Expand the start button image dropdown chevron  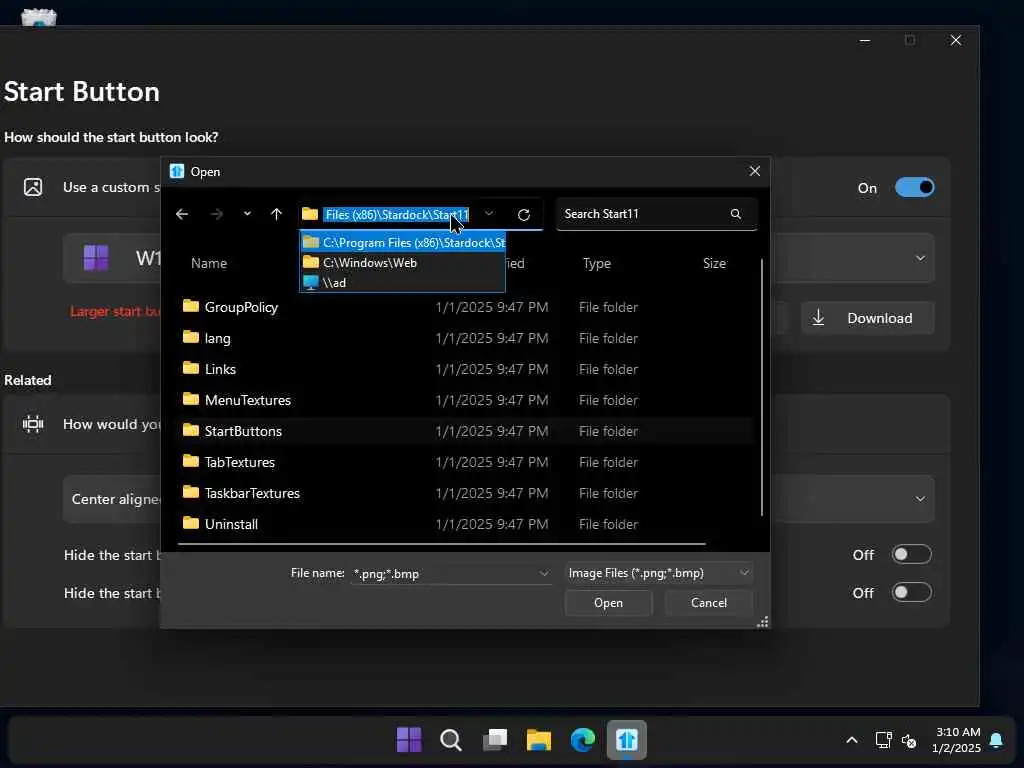coord(920,258)
